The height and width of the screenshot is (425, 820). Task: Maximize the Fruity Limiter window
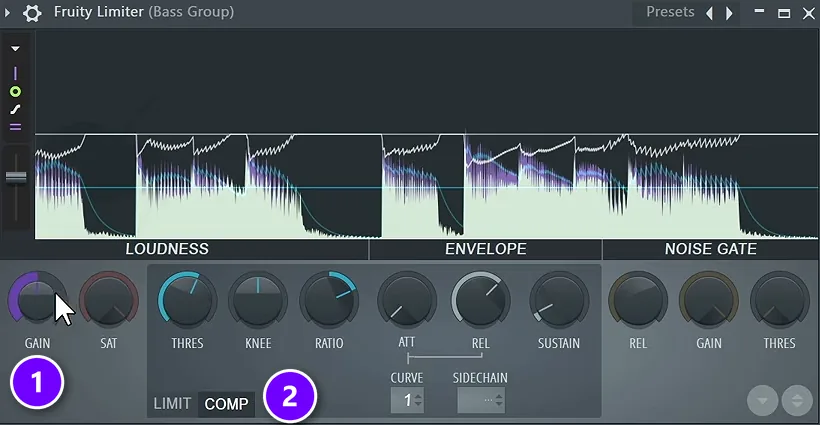(x=784, y=13)
